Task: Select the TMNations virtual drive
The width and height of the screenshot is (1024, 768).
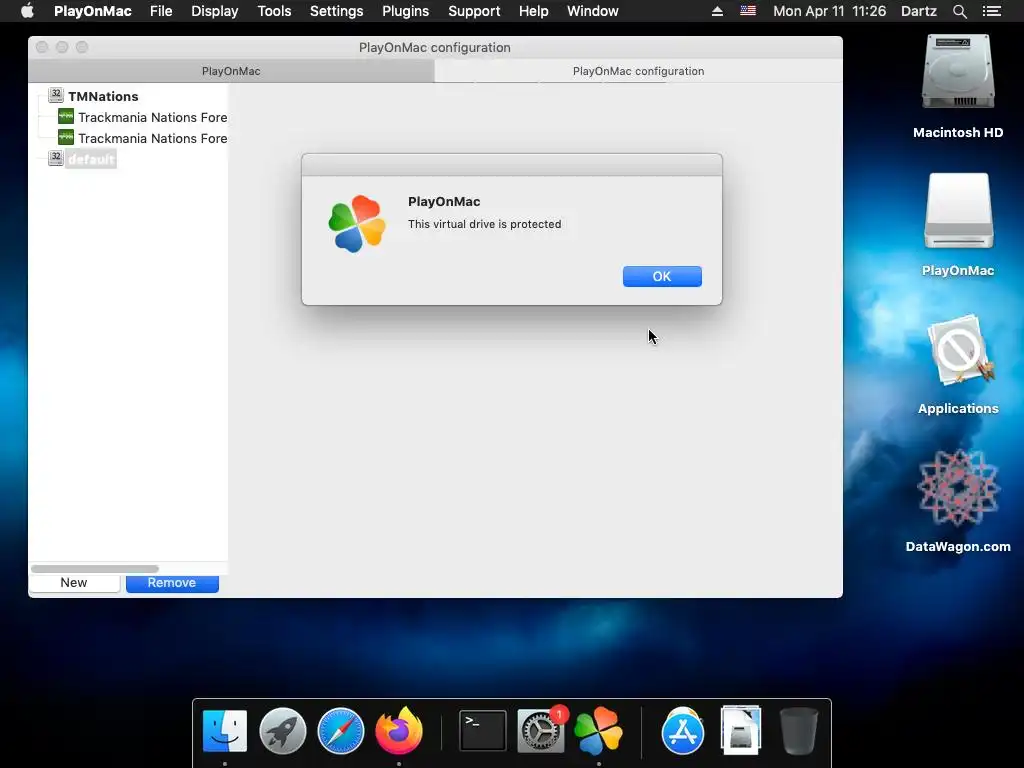Action: 103,97
